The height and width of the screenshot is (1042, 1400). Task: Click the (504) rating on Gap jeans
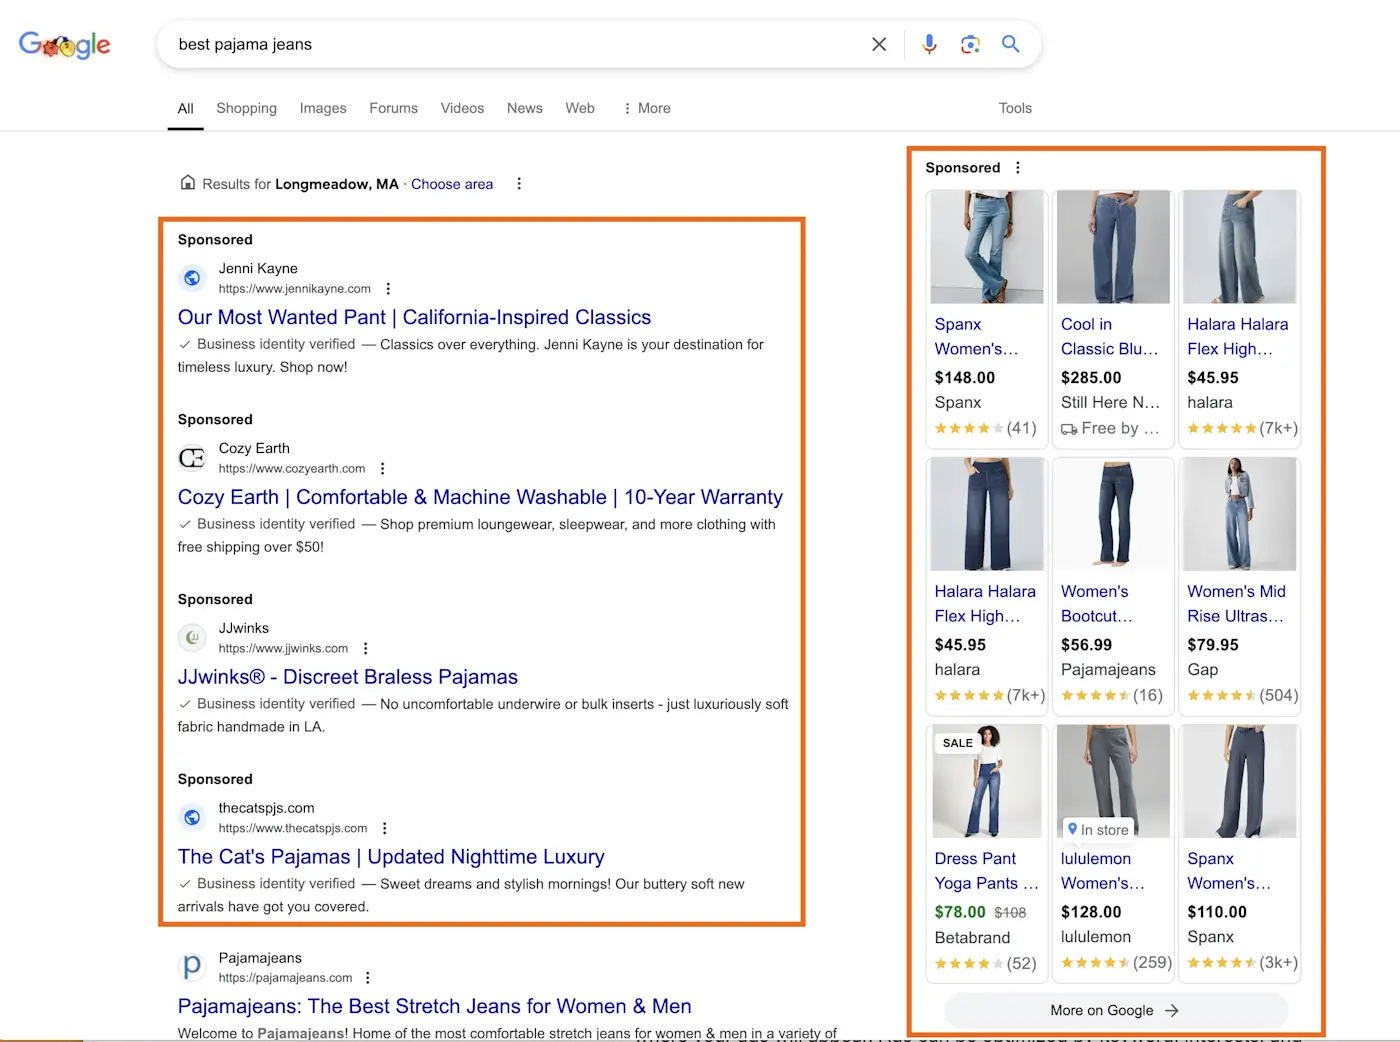coord(1279,695)
